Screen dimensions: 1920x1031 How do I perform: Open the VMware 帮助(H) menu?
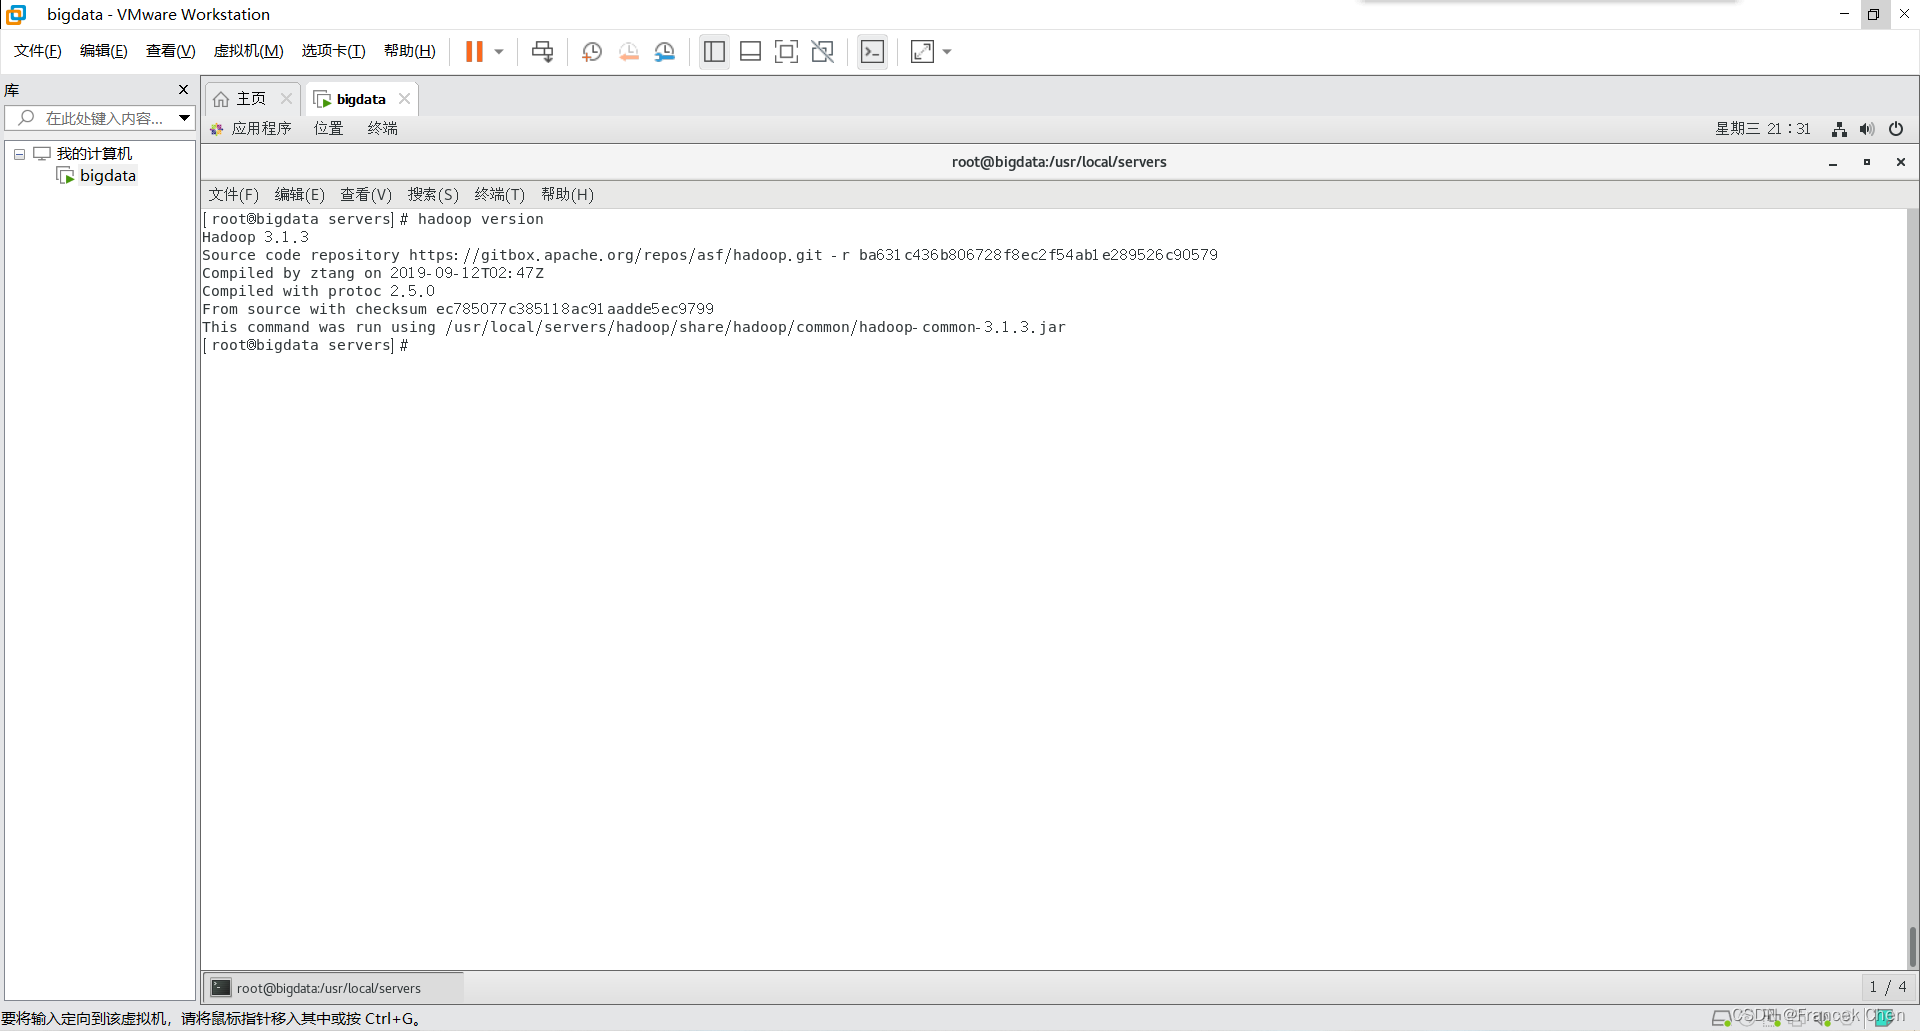coord(410,51)
